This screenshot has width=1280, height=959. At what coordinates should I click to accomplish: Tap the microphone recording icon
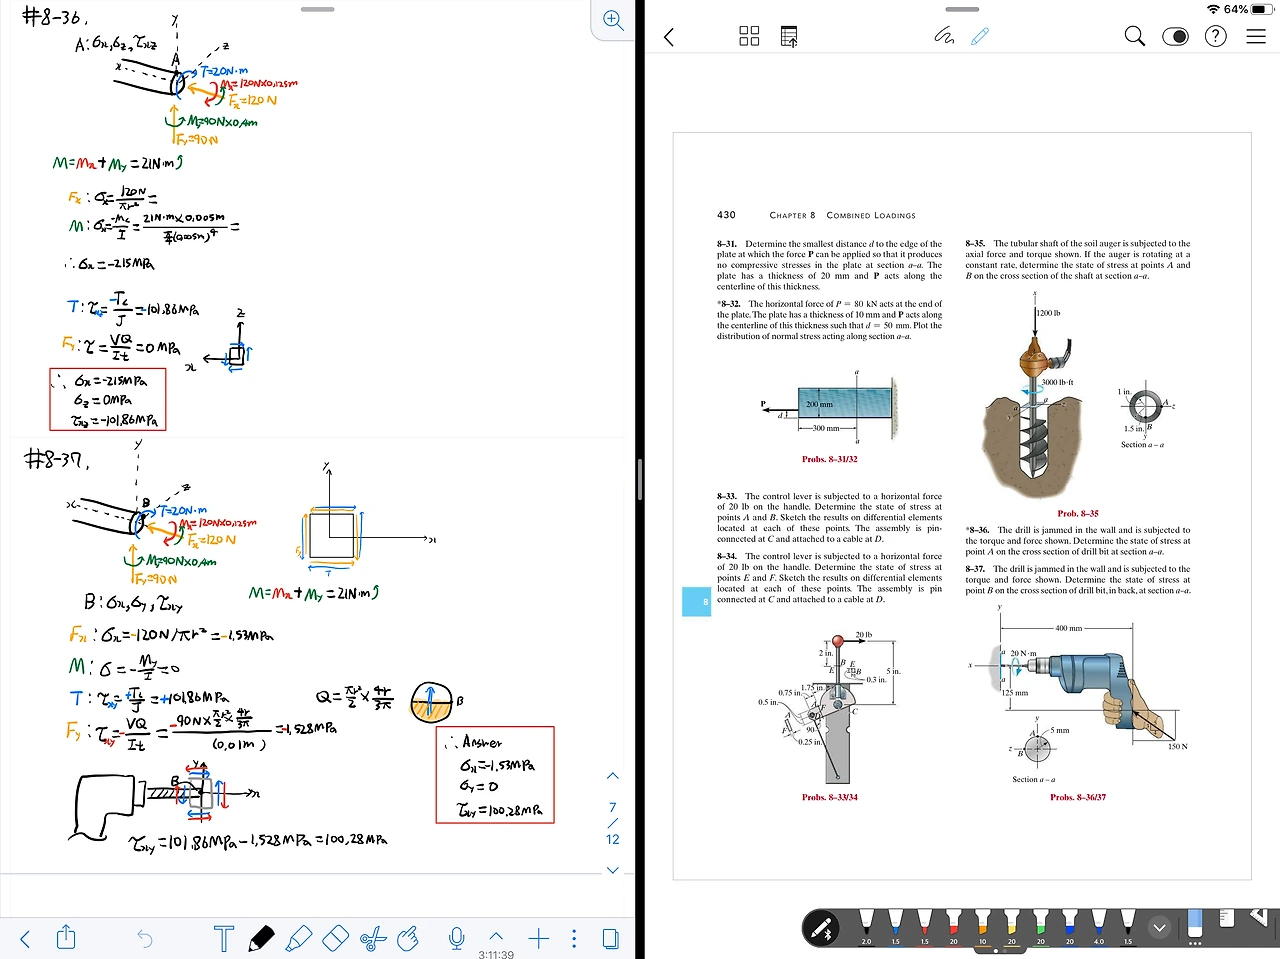pos(457,938)
